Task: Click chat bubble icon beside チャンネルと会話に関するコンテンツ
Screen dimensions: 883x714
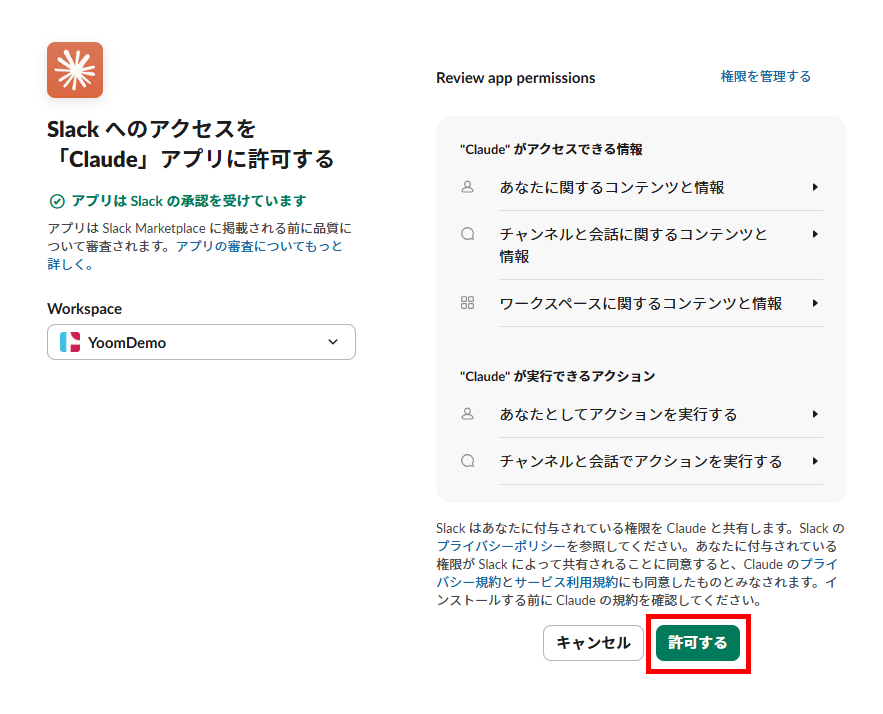Action: pos(467,234)
